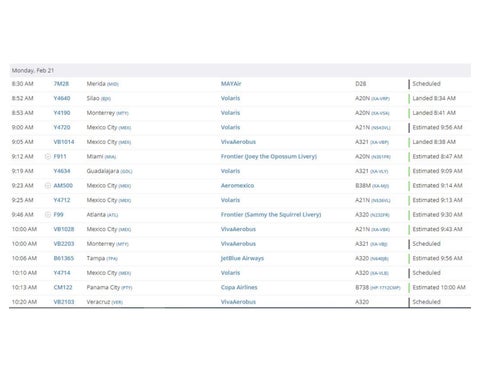
Task: Click flight VB1028 link
Action: pos(64,229)
